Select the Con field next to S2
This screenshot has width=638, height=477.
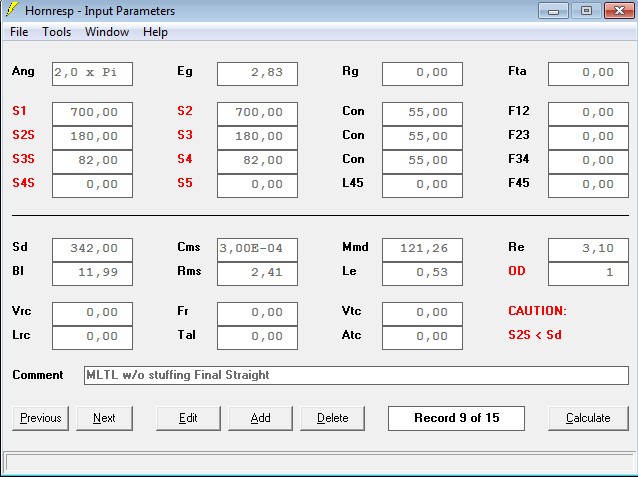(x=422, y=114)
